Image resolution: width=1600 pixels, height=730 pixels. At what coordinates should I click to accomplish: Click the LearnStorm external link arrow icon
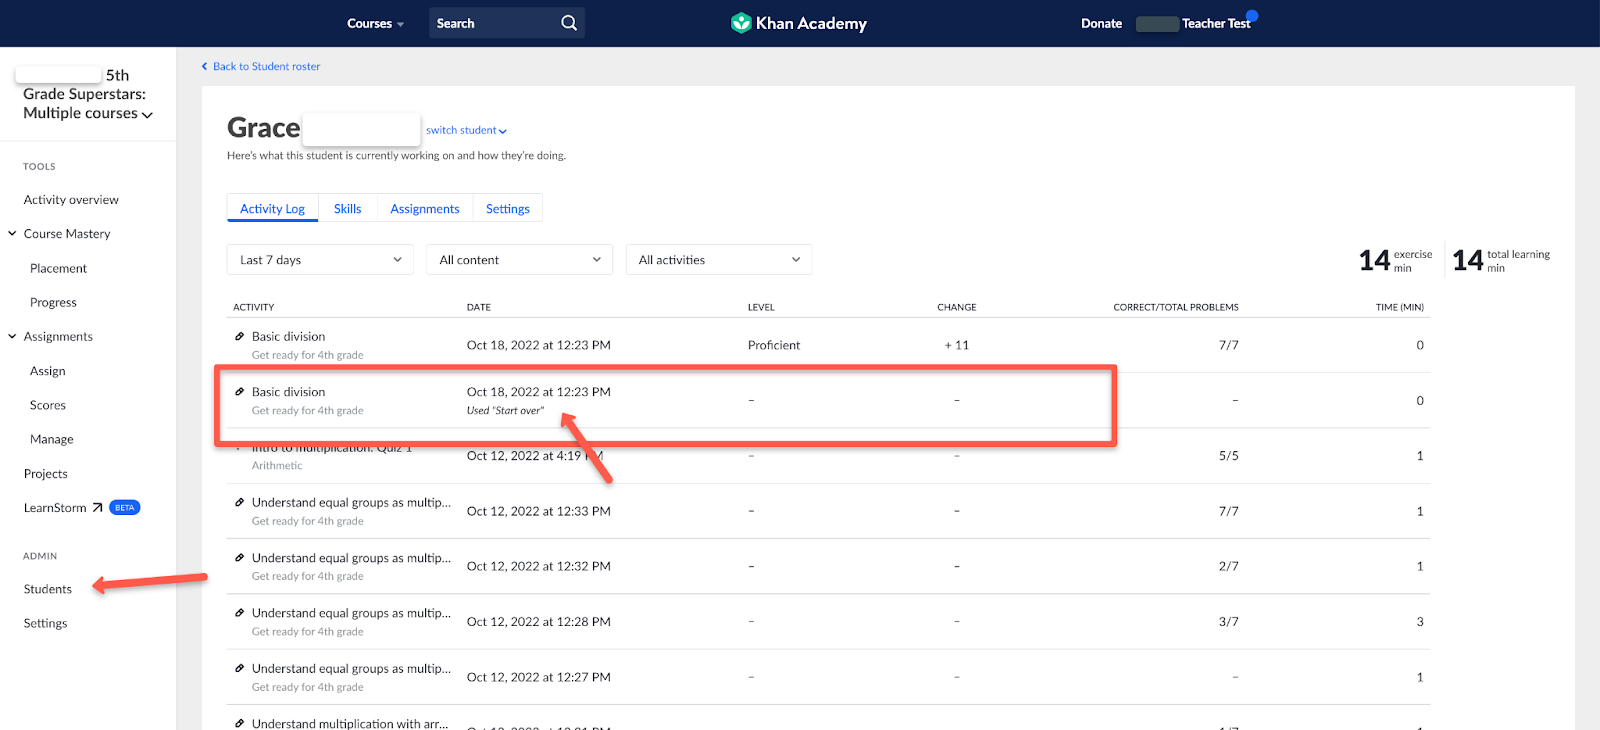(x=97, y=508)
